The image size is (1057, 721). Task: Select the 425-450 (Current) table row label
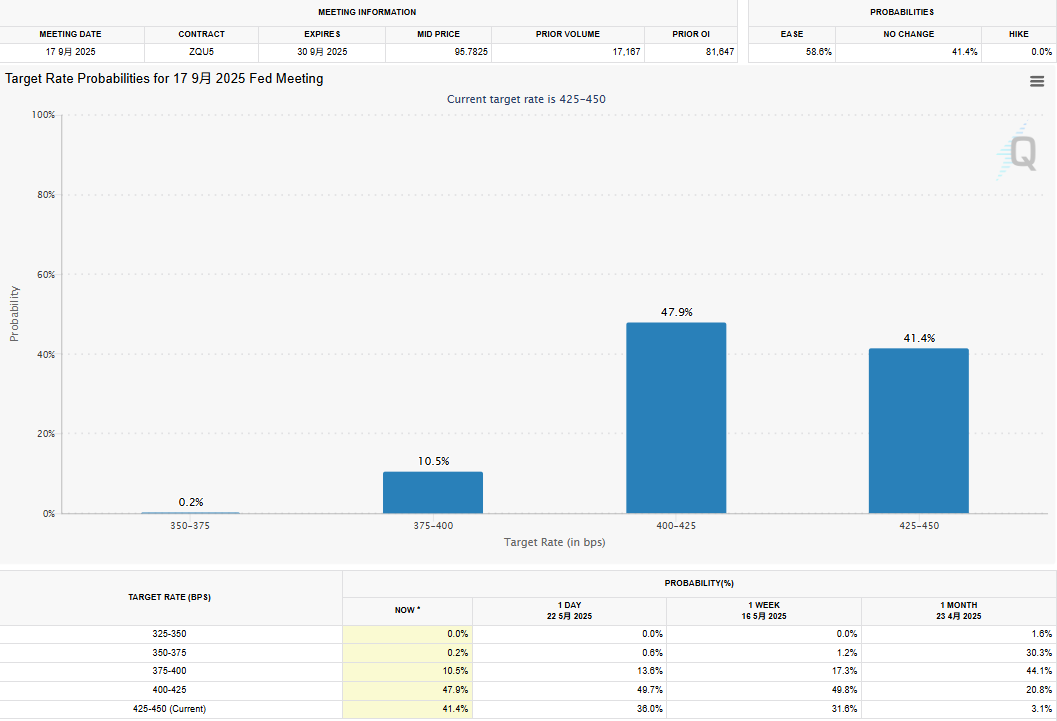pyautogui.click(x=171, y=708)
